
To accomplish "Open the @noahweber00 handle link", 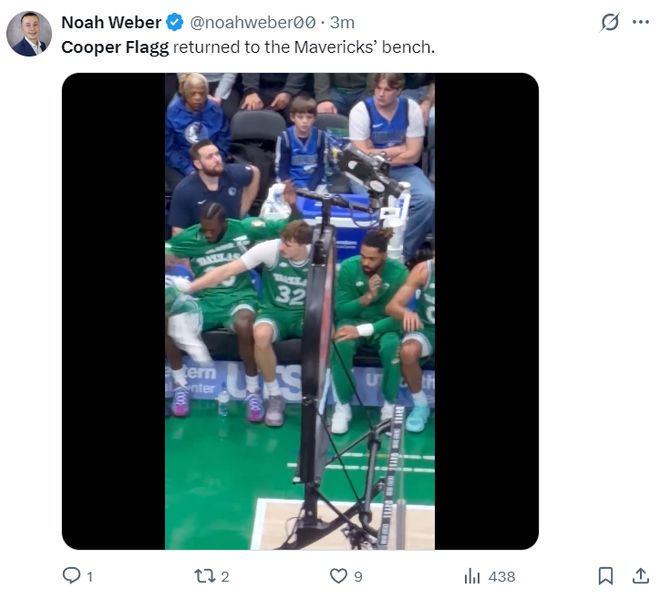I will [x=253, y=22].
